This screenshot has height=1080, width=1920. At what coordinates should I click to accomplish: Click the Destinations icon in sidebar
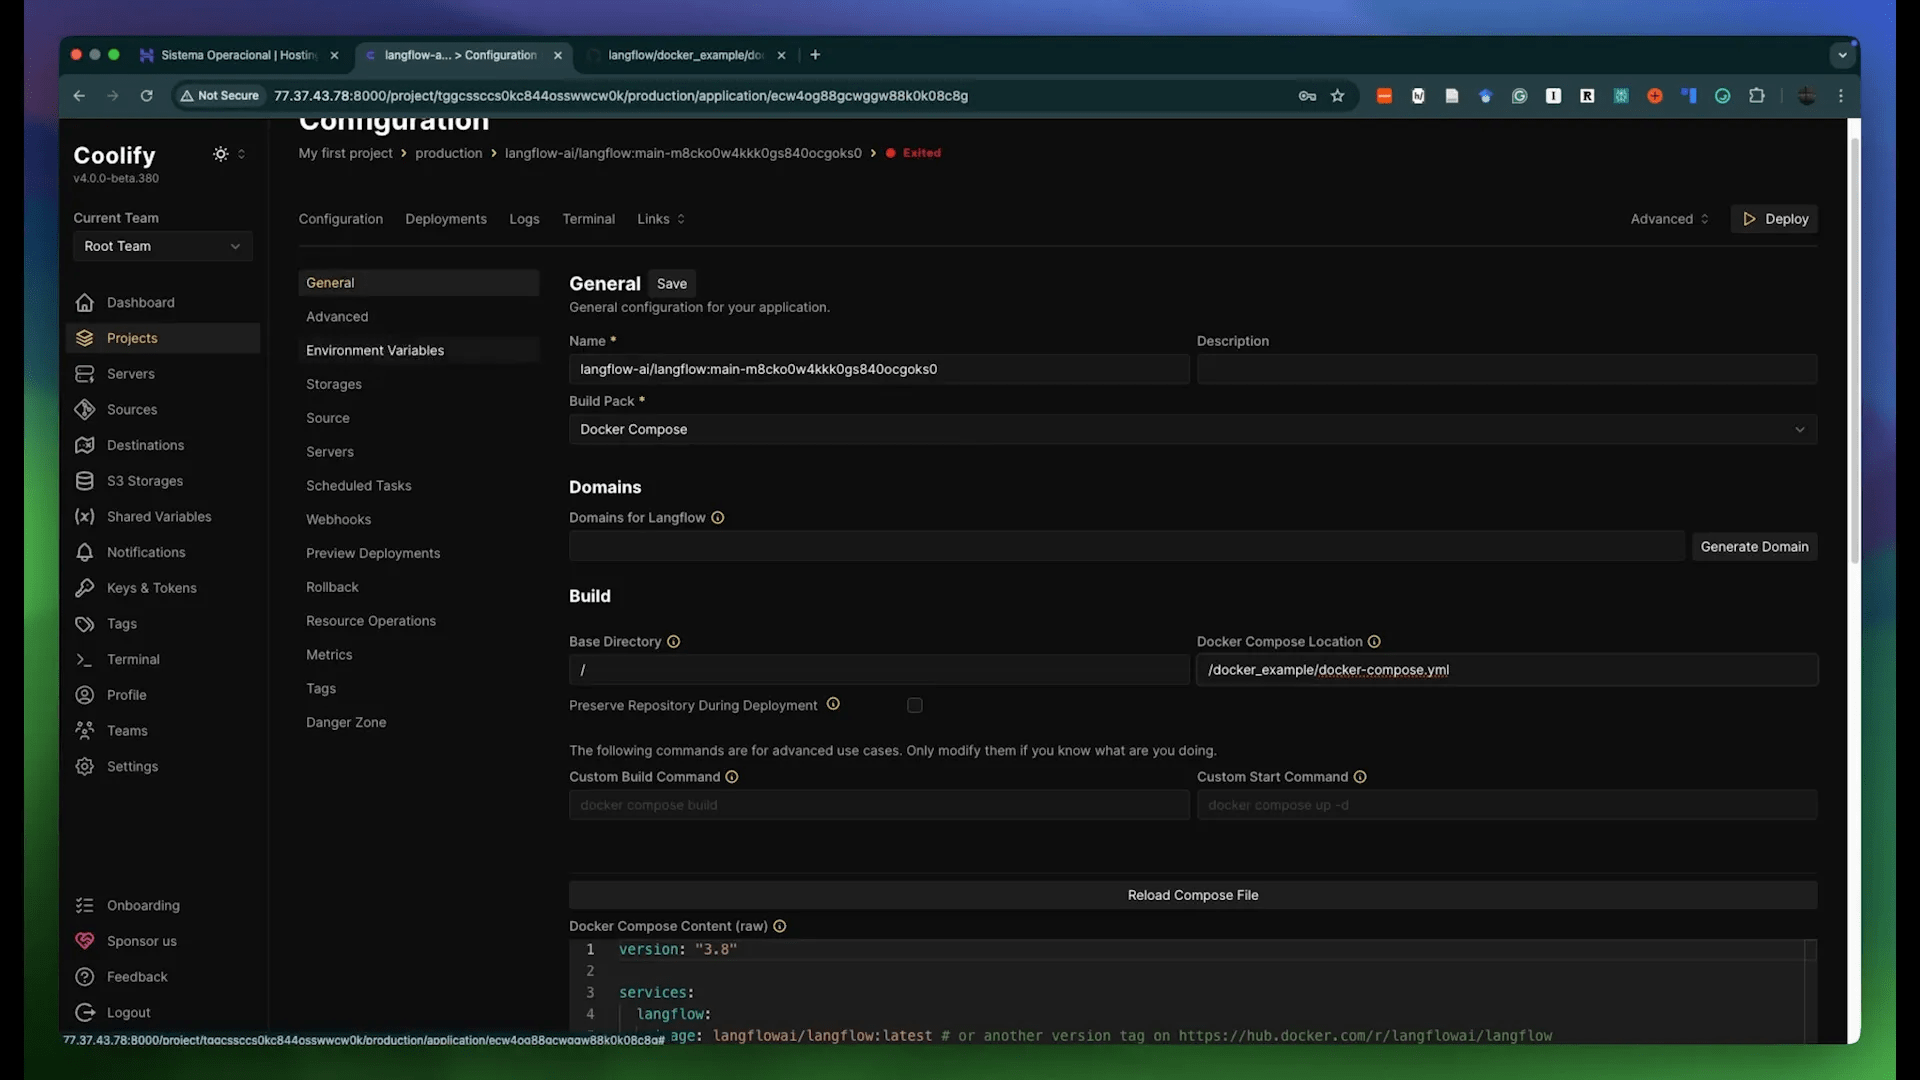click(85, 445)
